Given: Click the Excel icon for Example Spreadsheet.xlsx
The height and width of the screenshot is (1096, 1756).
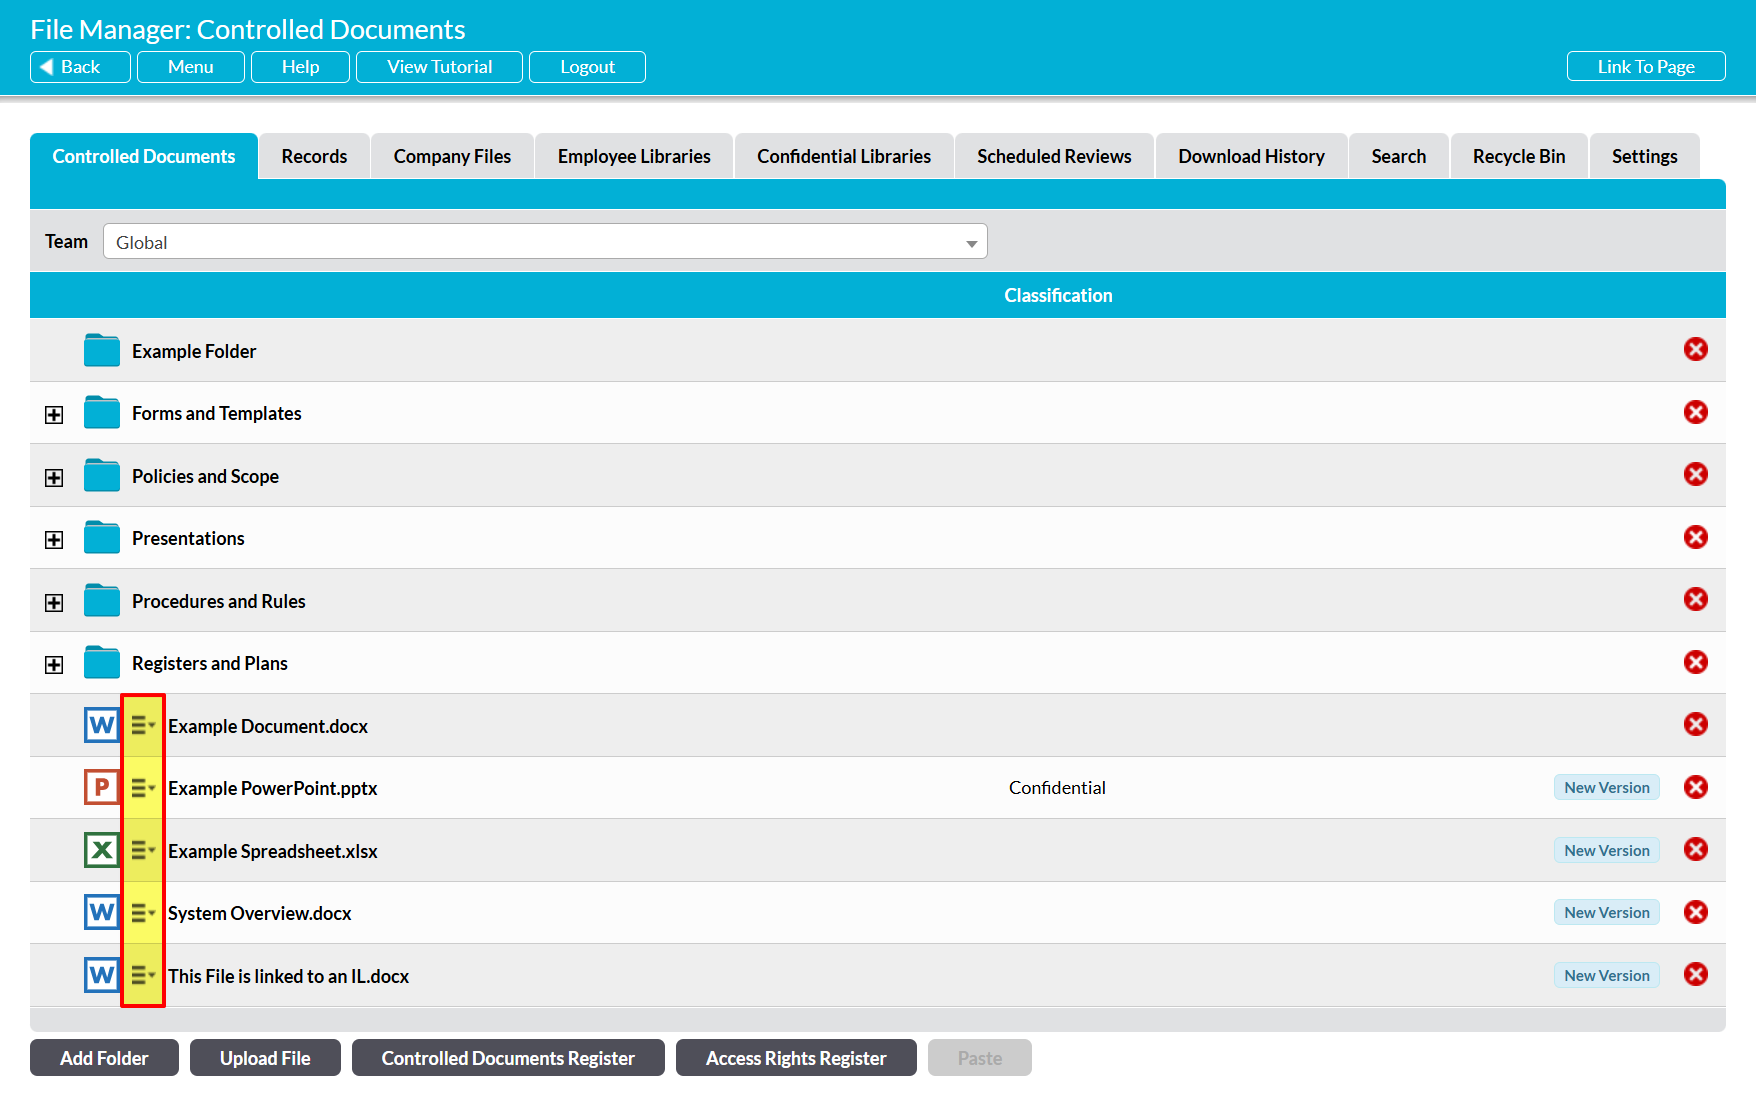Looking at the screenshot, I should pos(101,850).
